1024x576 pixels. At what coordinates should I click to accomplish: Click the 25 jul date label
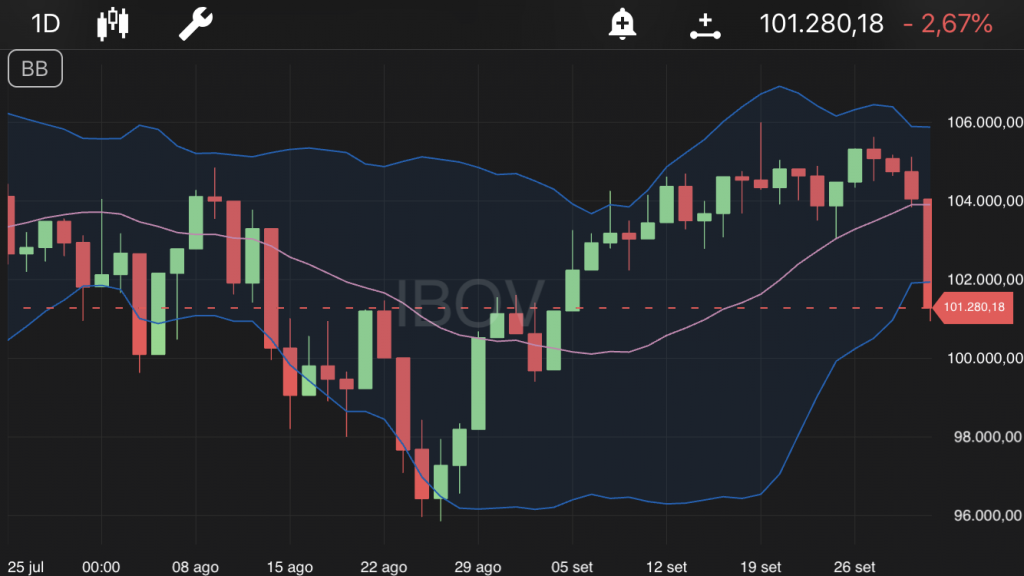[x=25, y=567]
